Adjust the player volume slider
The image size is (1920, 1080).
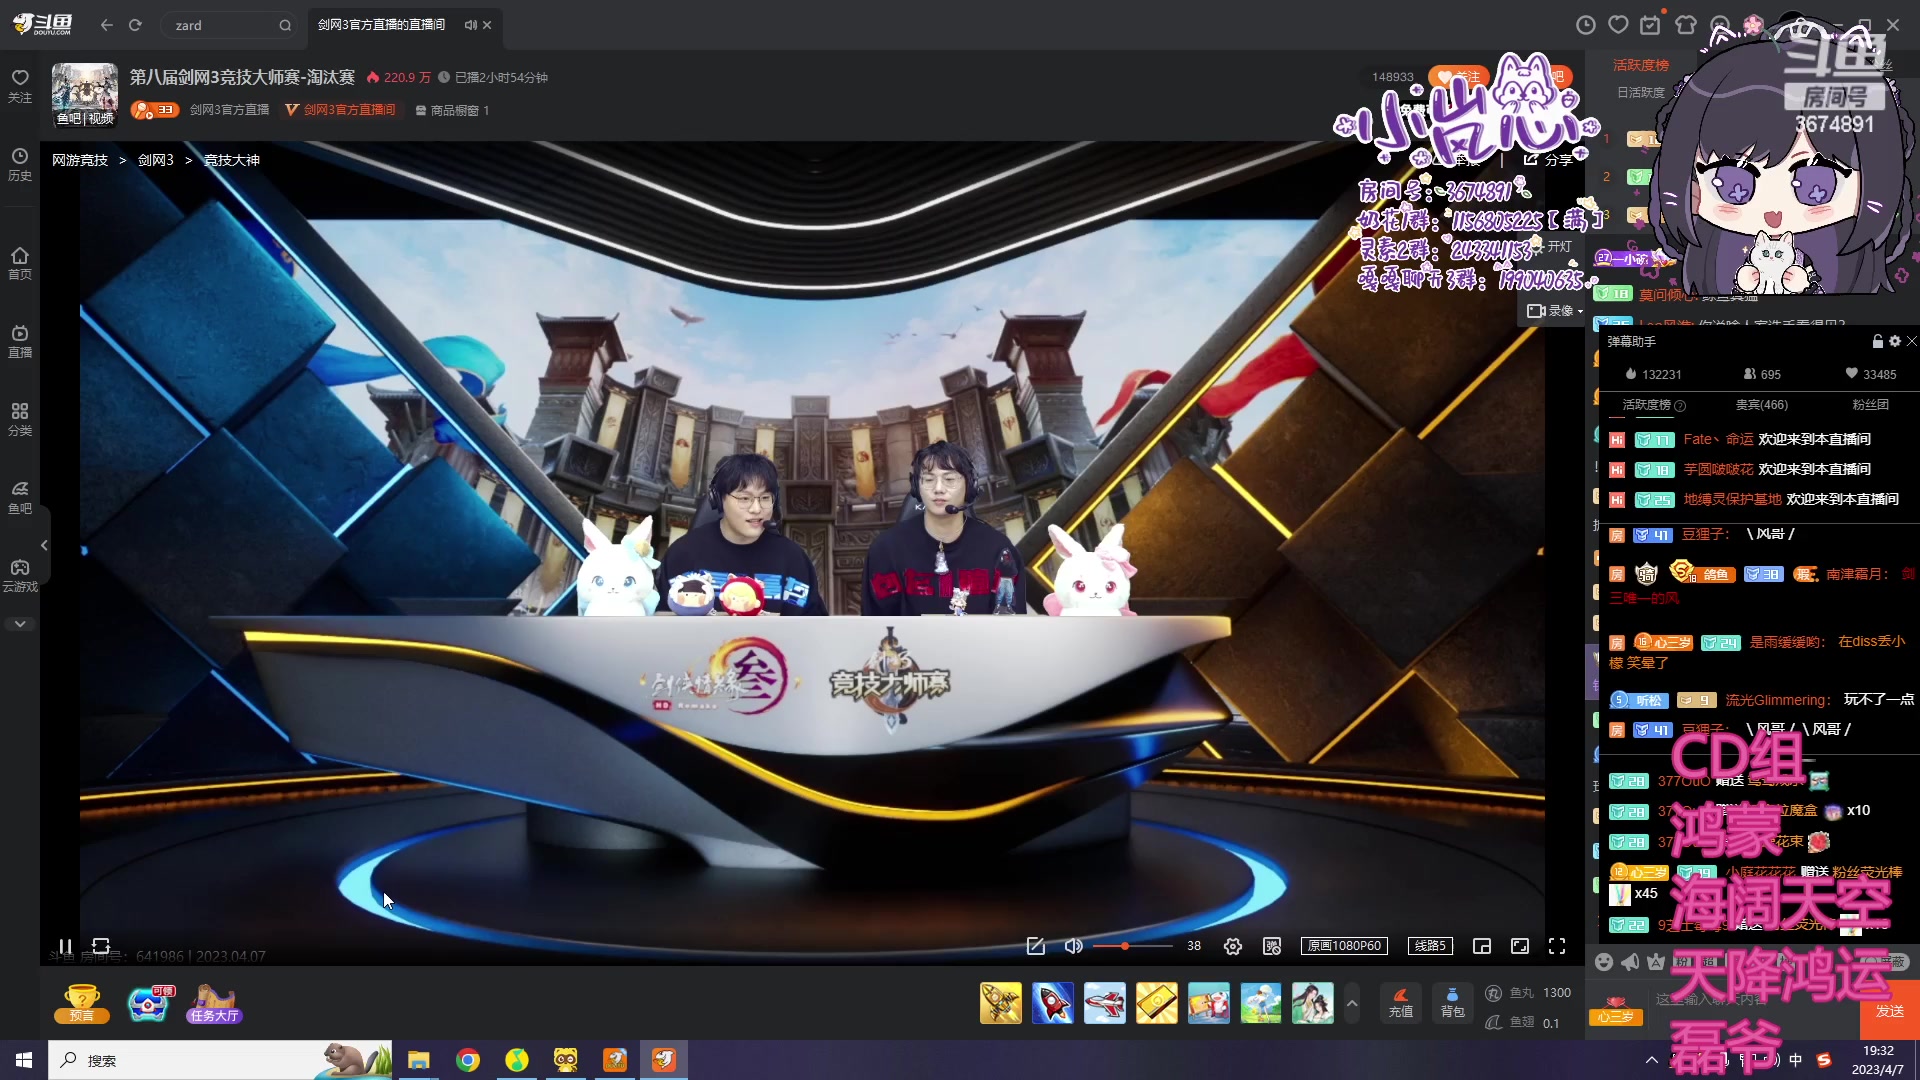[x=1132, y=946]
